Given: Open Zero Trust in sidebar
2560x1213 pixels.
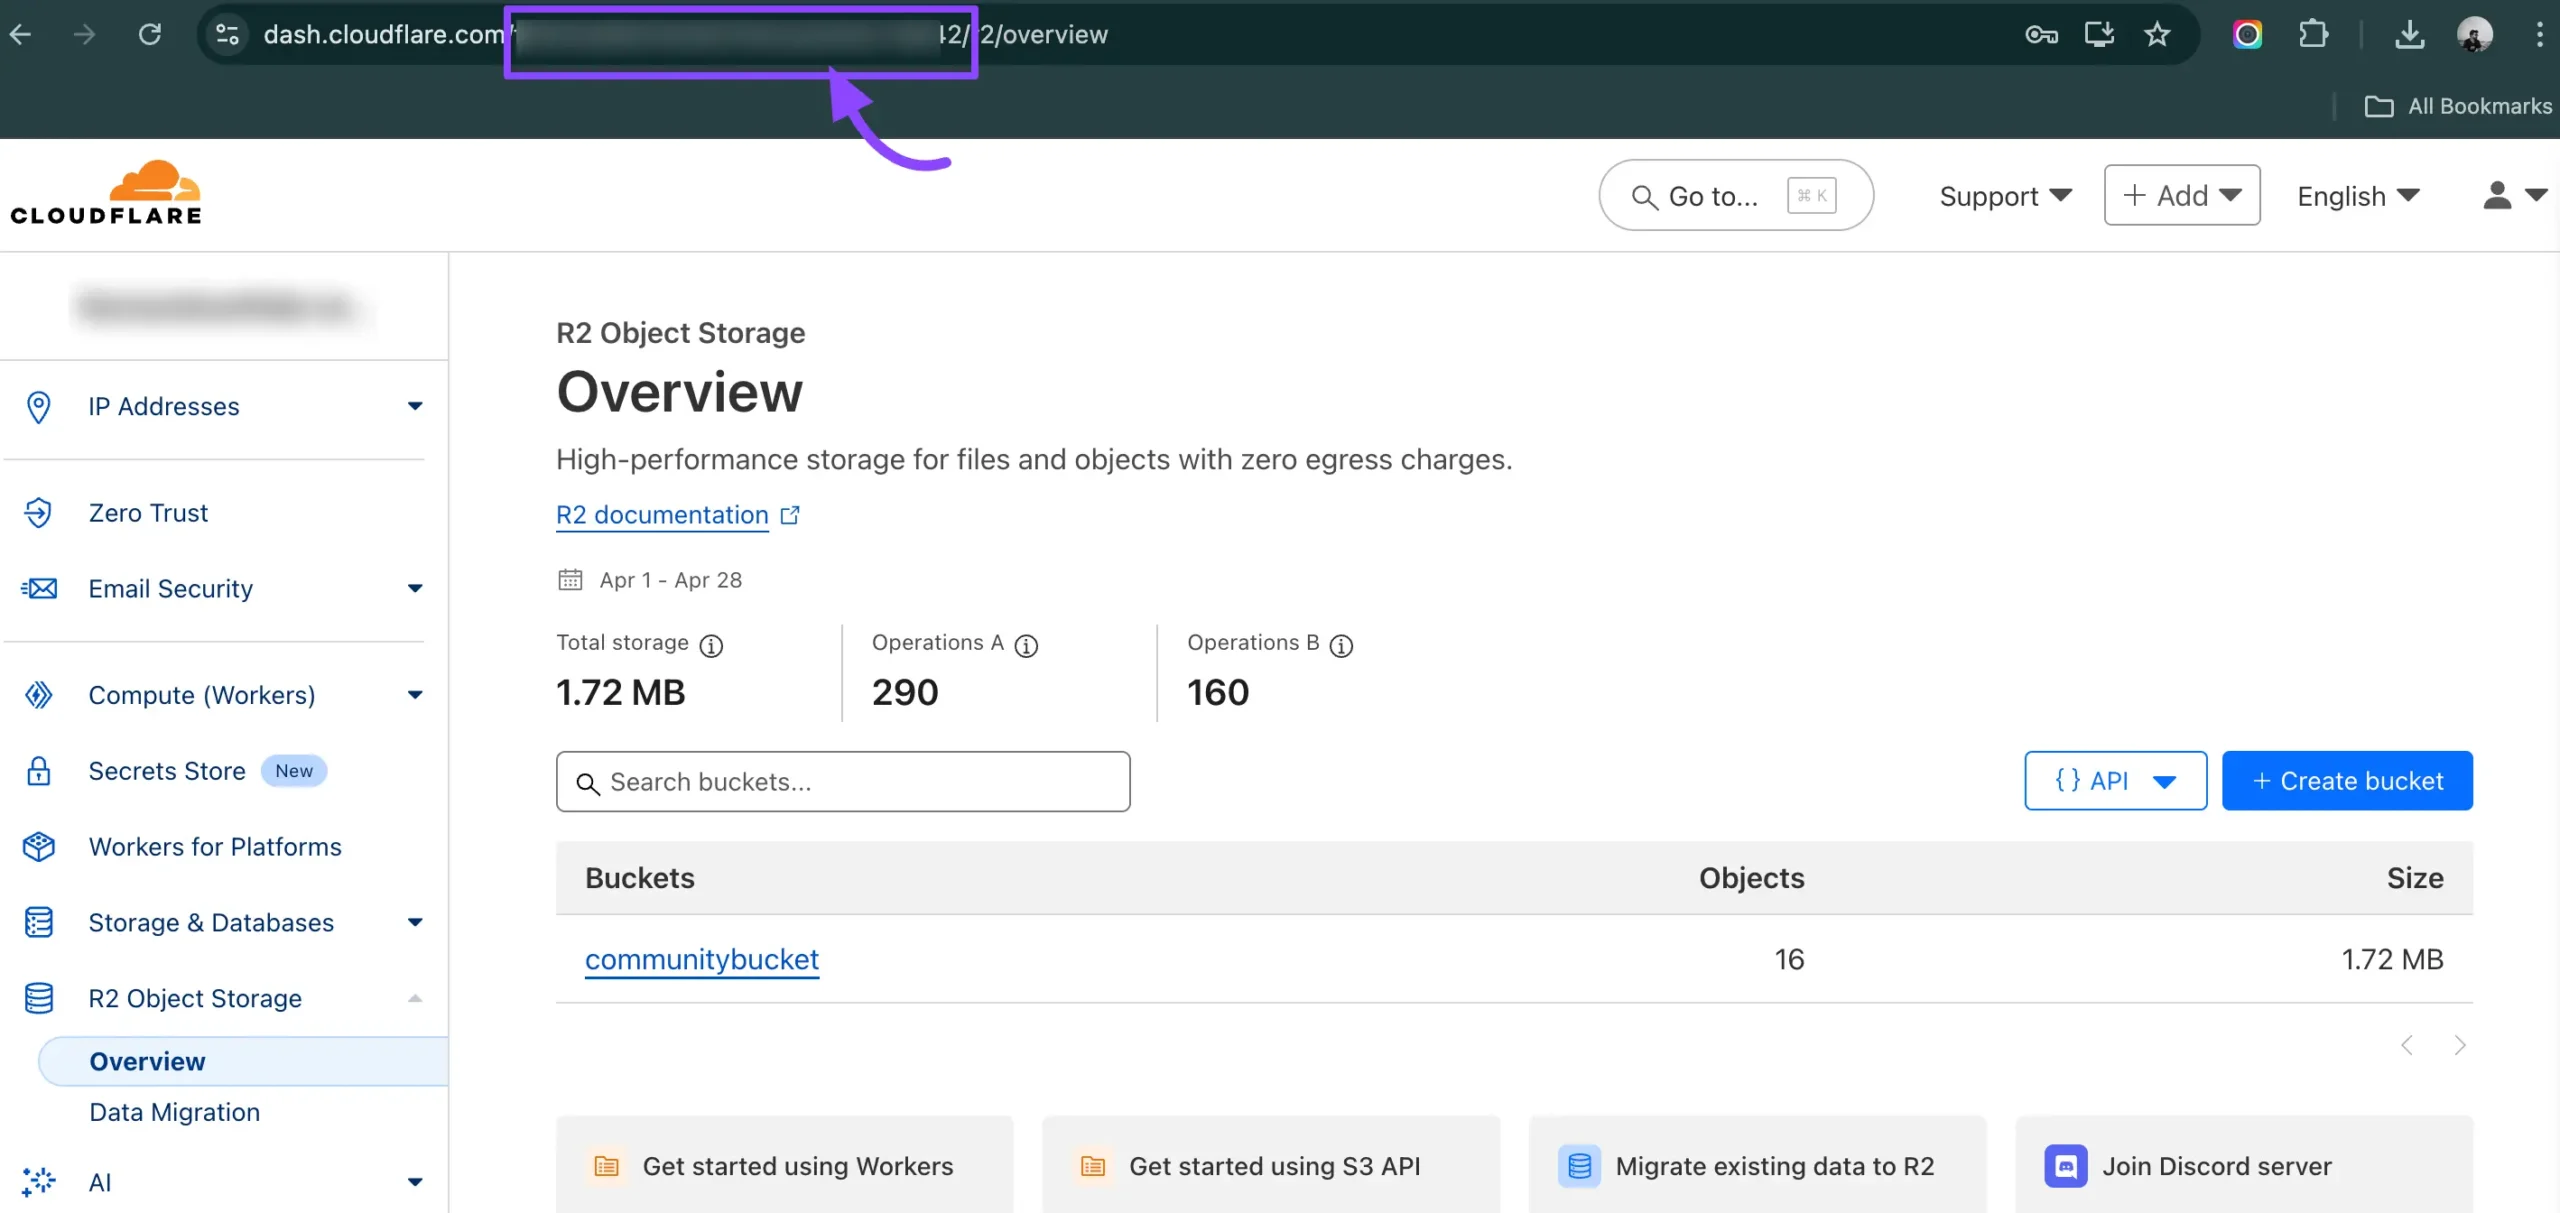Looking at the screenshot, I should [x=148, y=513].
